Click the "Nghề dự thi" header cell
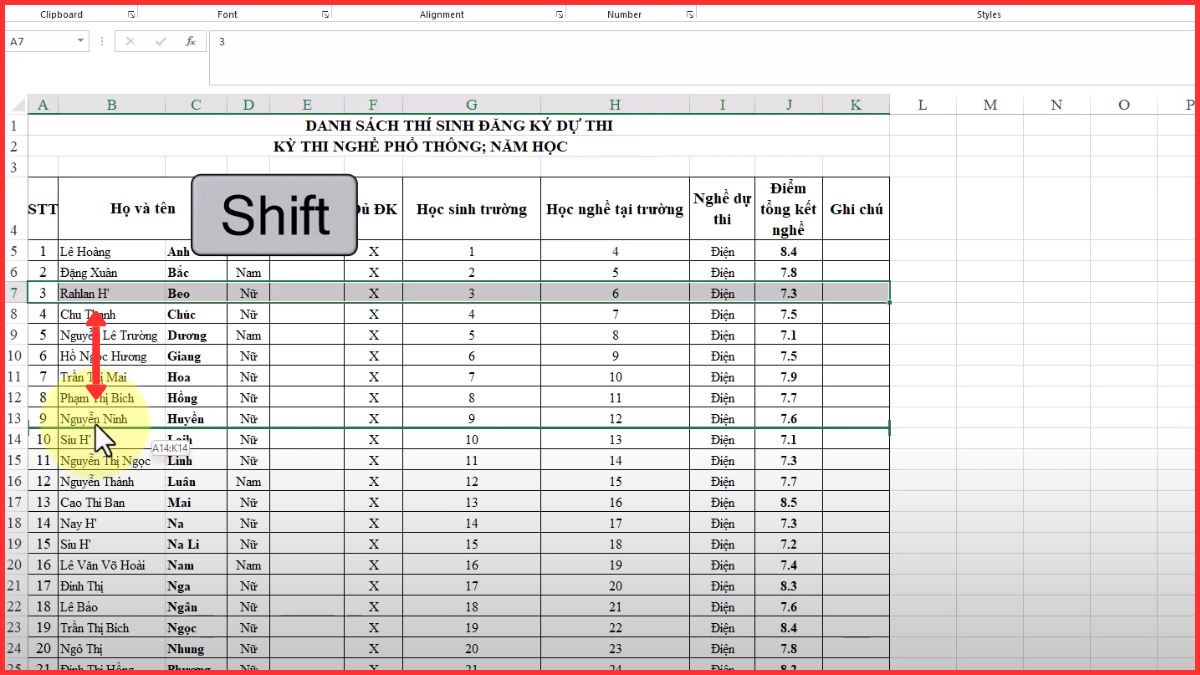Viewport: 1200px width, 675px height. 722,209
